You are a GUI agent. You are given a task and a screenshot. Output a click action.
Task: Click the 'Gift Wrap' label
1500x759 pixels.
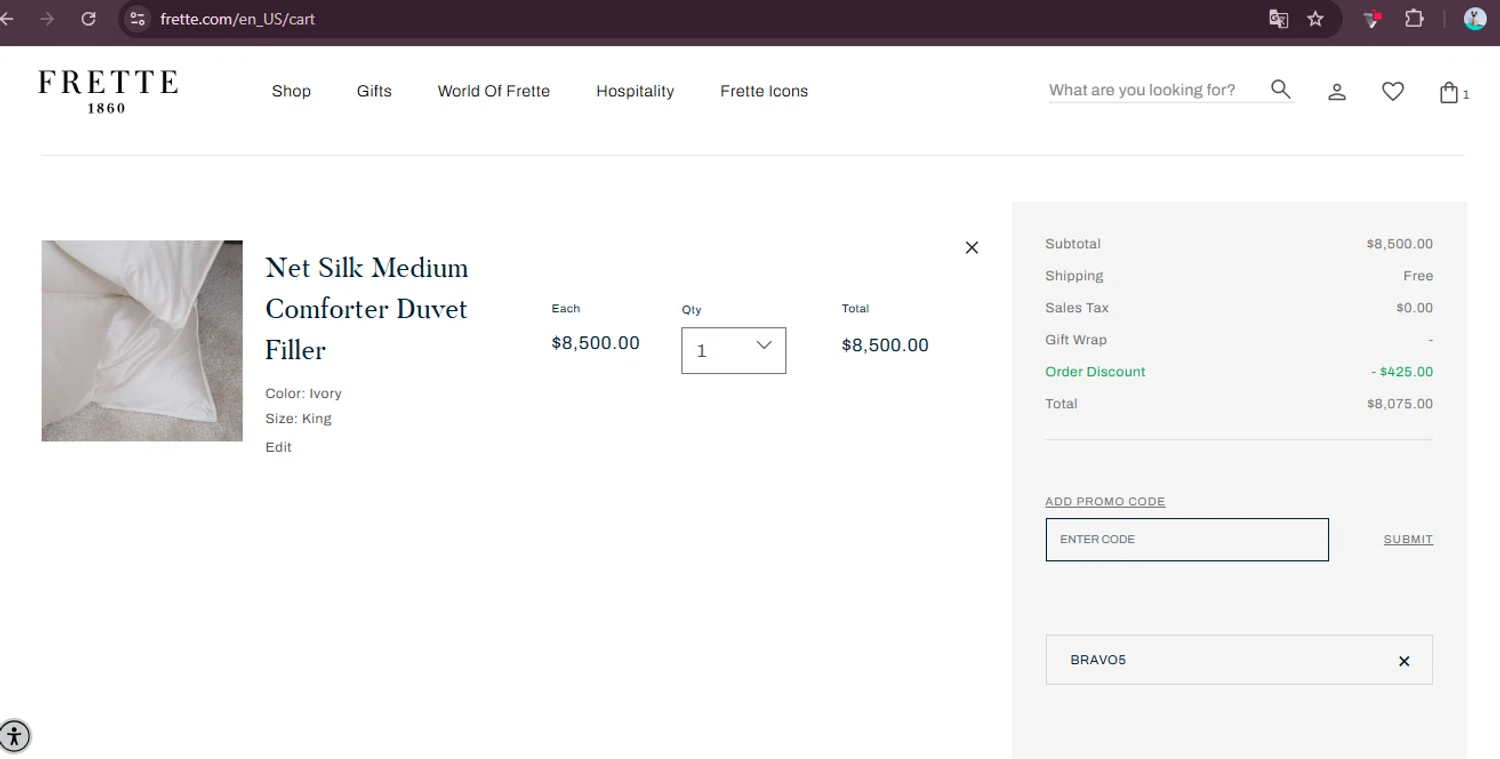1076,340
